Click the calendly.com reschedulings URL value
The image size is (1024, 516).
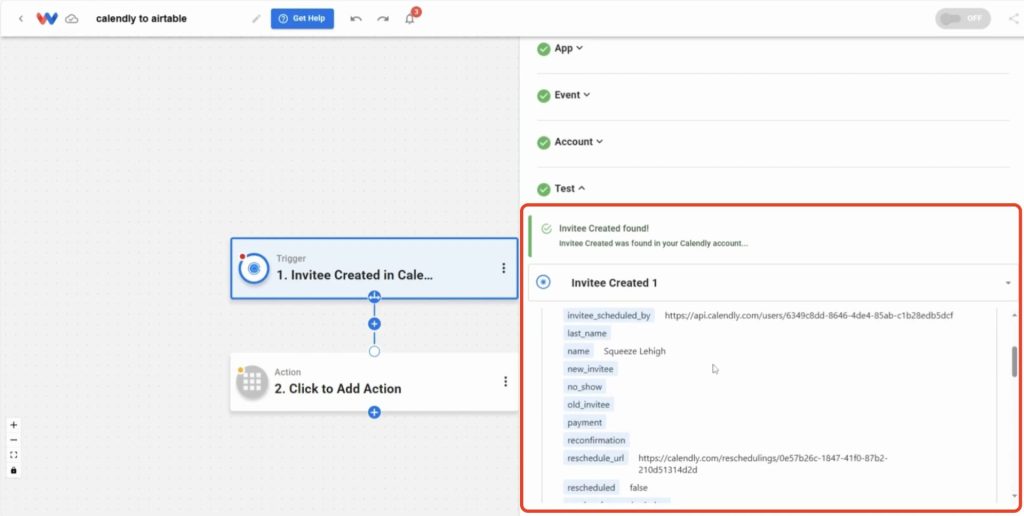(763, 464)
